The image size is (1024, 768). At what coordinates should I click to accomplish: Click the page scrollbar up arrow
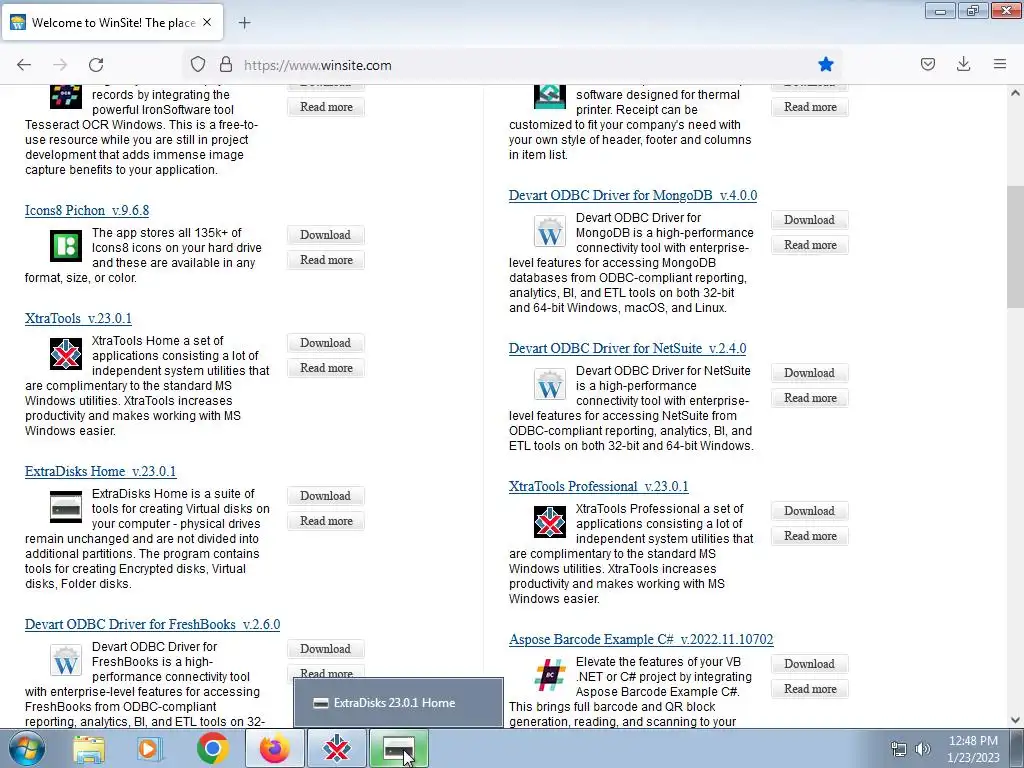pyautogui.click(x=1015, y=93)
